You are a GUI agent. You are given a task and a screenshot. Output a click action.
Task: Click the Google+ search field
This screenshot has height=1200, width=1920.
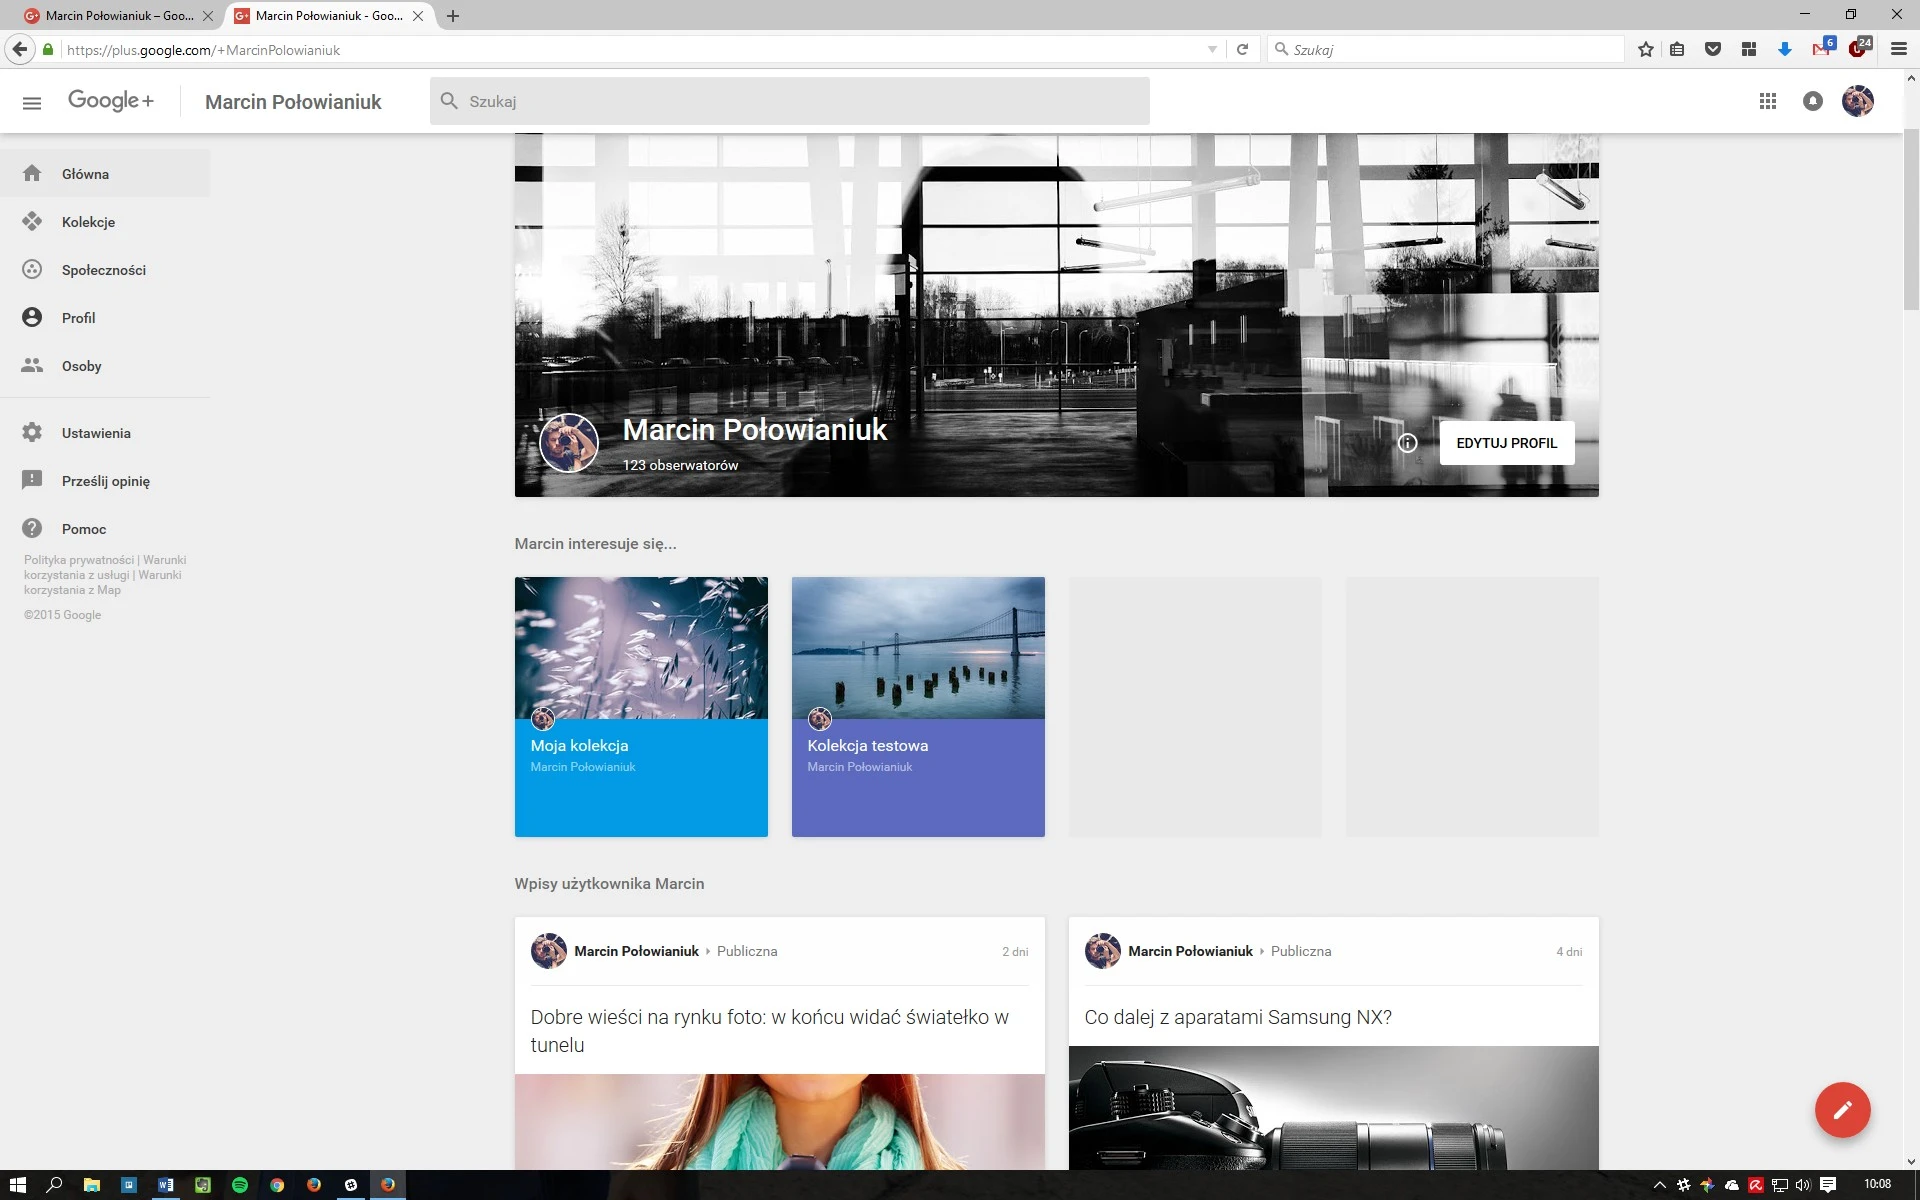pyautogui.click(x=790, y=101)
